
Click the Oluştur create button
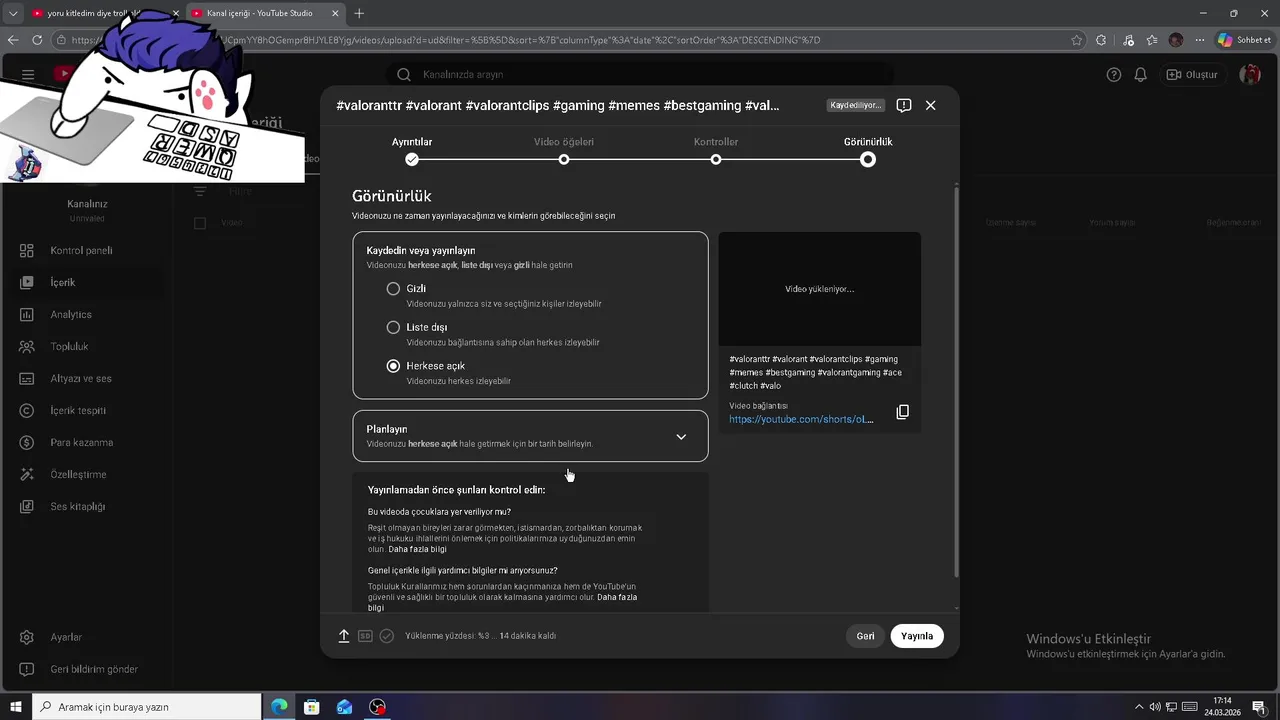(1192, 75)
